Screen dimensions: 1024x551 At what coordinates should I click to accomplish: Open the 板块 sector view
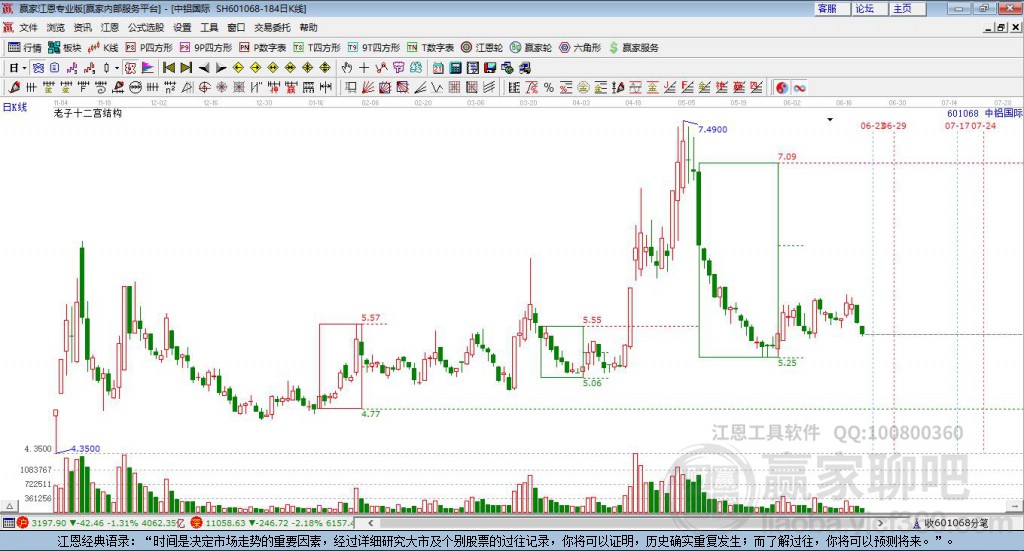(64, 48)
